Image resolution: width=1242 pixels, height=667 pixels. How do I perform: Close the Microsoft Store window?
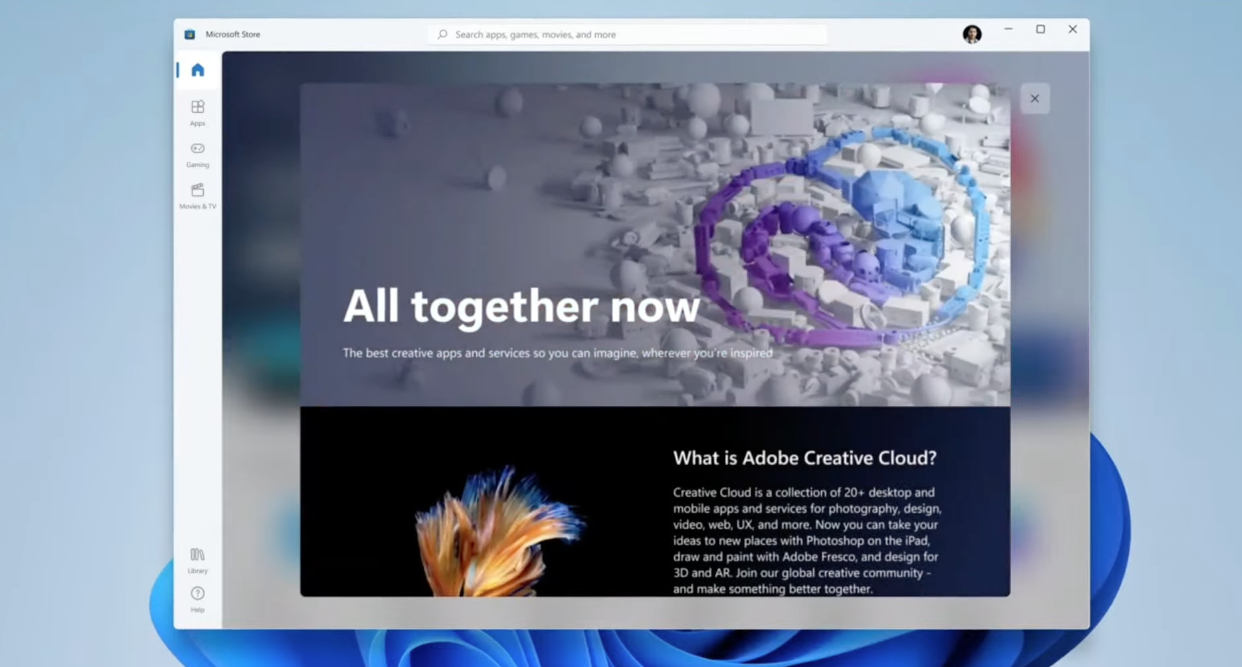pos(1072,30)
